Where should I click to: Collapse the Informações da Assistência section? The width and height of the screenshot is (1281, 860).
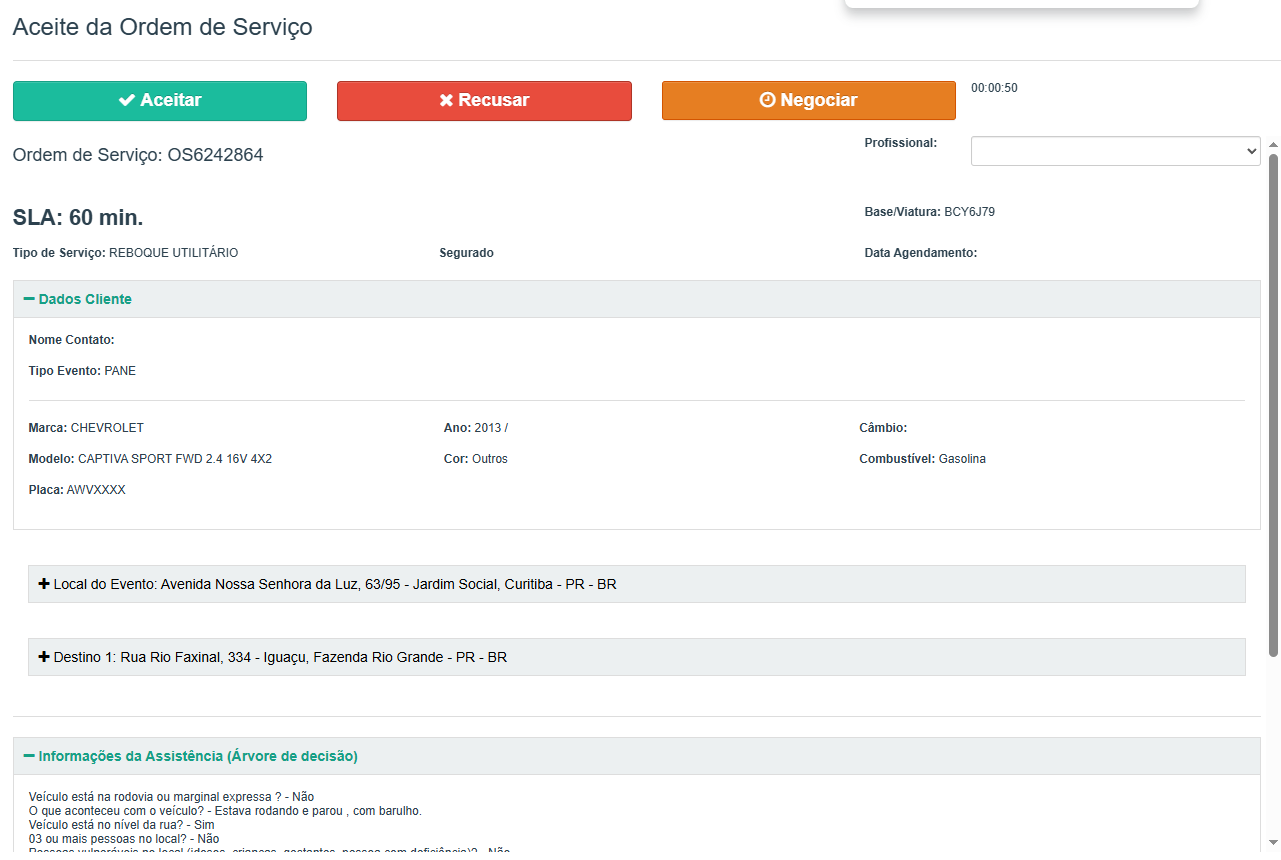197,757
